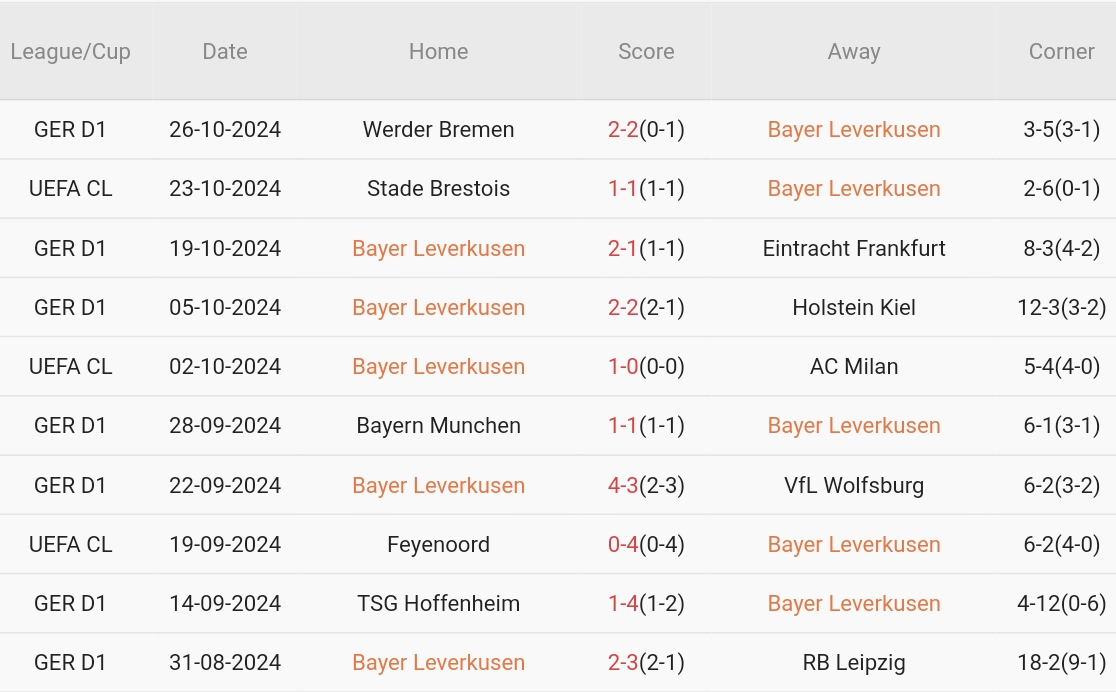The width and height of the screenshot is (1116, 692).
Task: Click the VfL Wolfsburg team name
Action: 854,486
